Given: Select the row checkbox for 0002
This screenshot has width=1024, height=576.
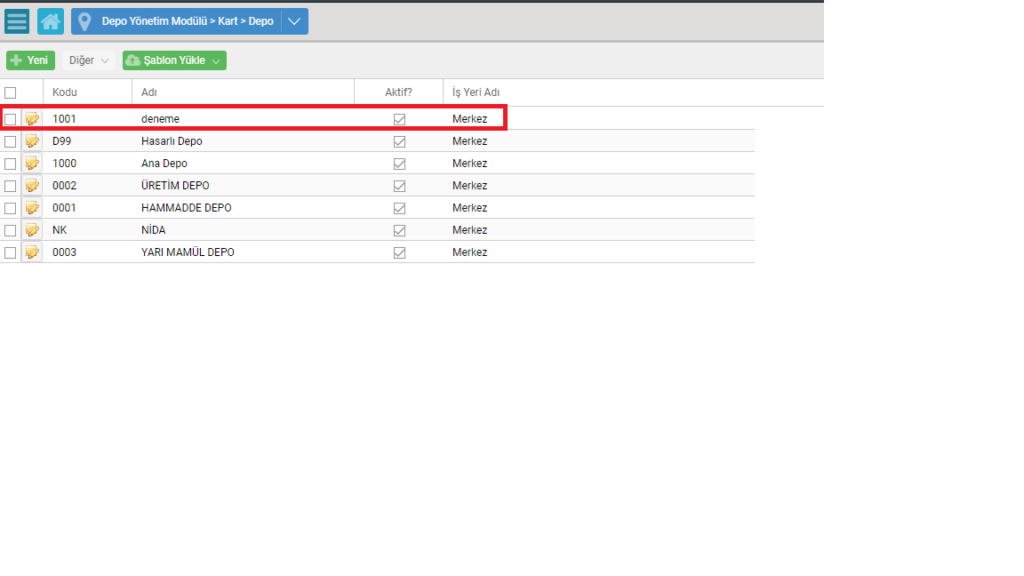Looking at the screenshot, I should tap(10, 186).
